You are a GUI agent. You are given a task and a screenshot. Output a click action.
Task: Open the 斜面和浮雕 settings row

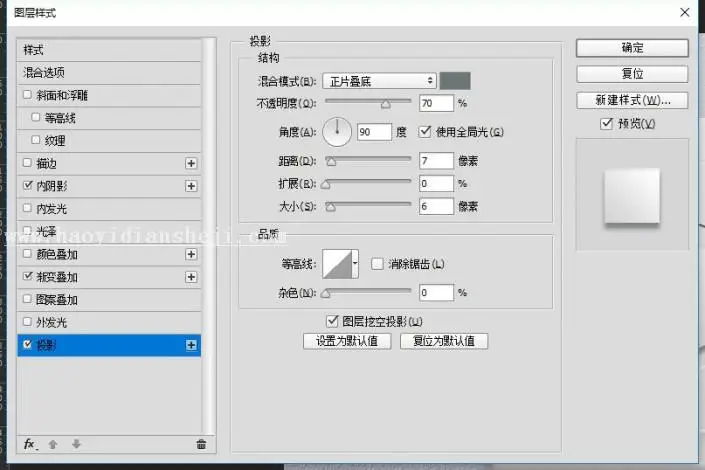coord(109,95)
